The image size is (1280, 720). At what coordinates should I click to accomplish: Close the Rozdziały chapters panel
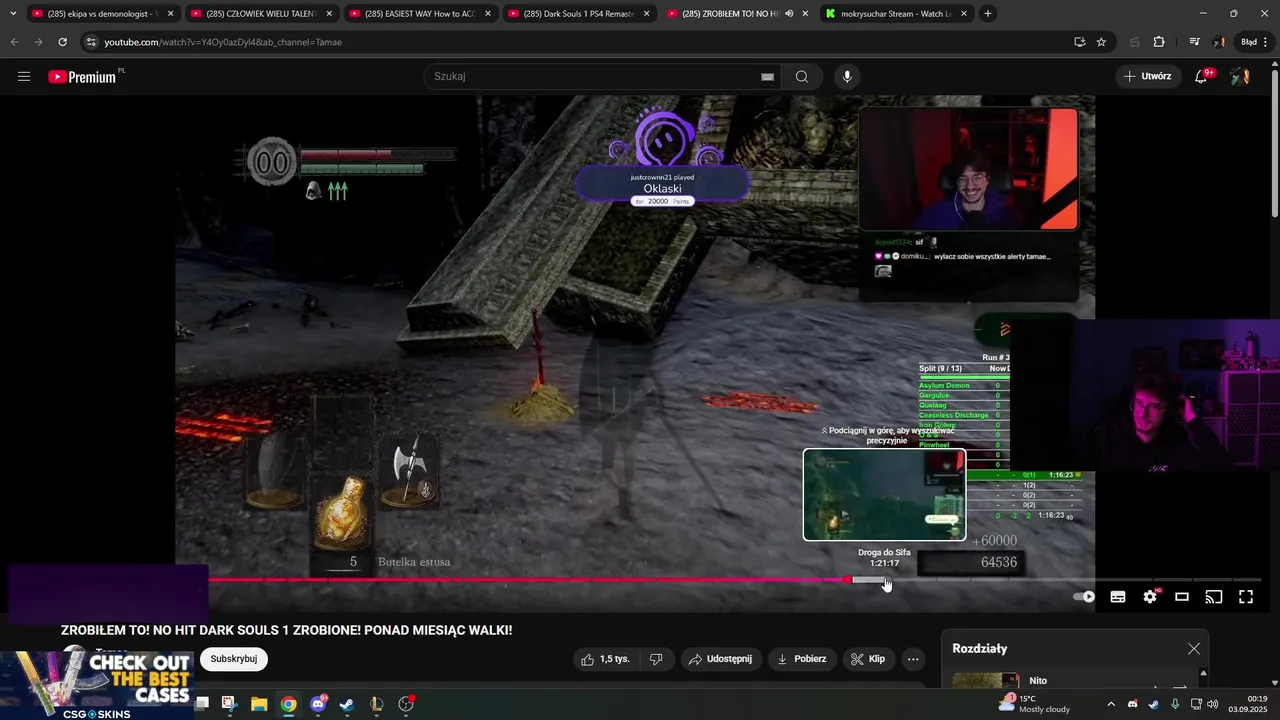(1194, 649)
